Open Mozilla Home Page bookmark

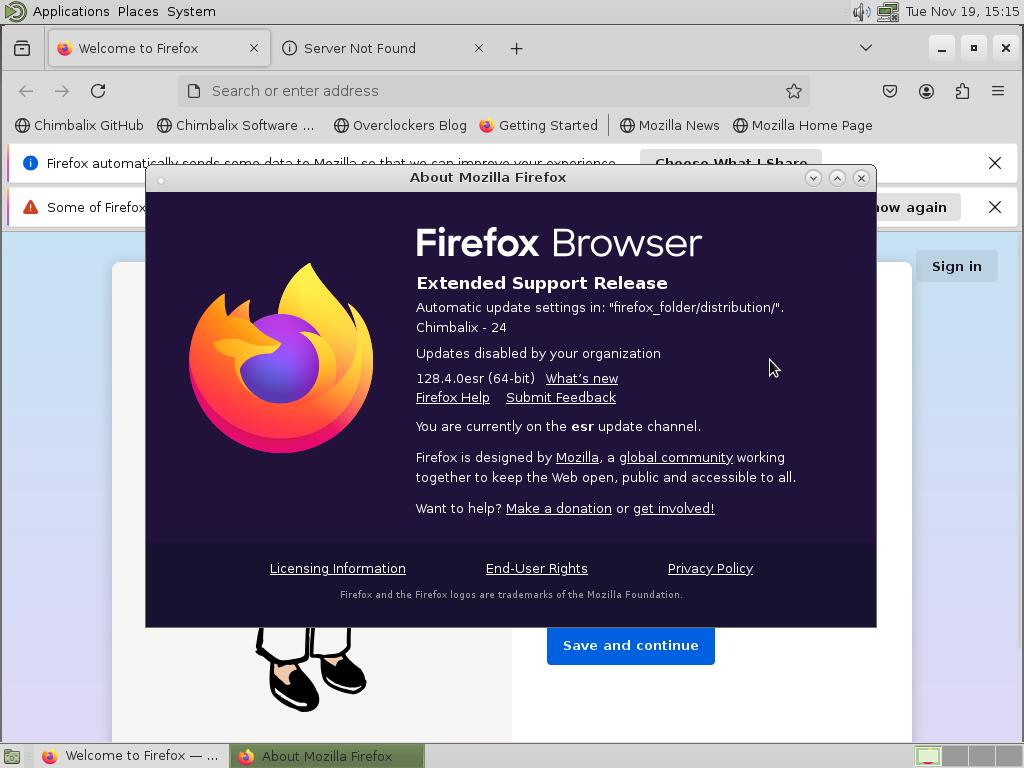click(x=803, y=125)
